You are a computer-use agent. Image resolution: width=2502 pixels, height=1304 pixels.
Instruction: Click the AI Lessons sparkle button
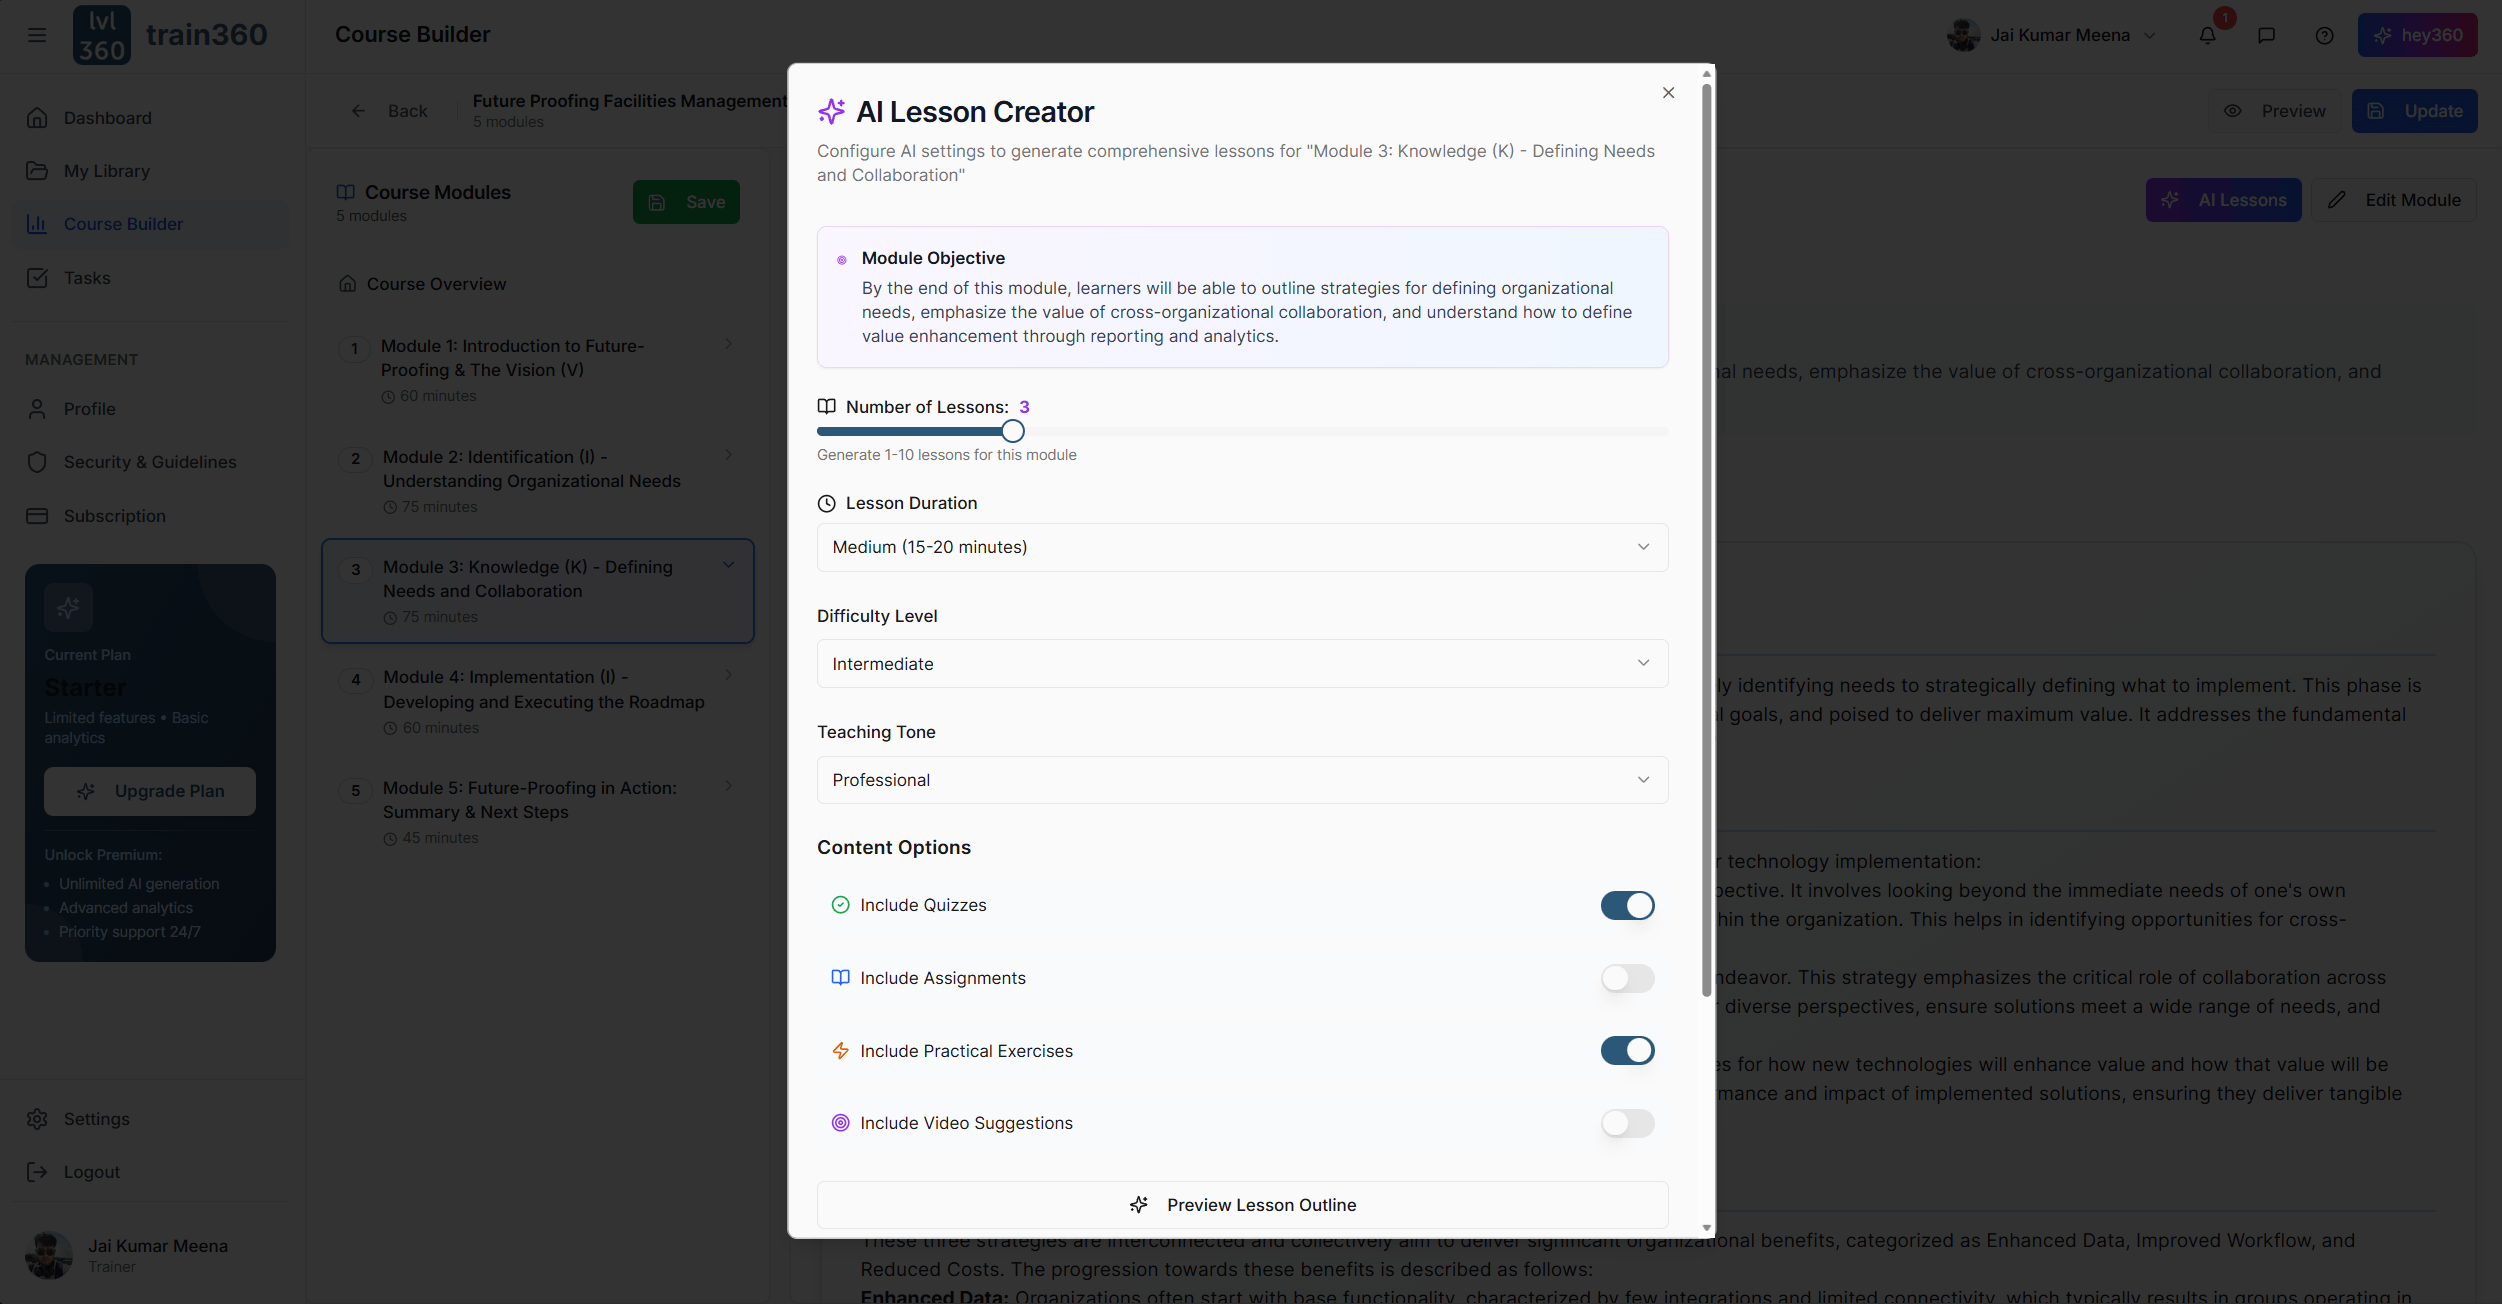coord(2223,199)
